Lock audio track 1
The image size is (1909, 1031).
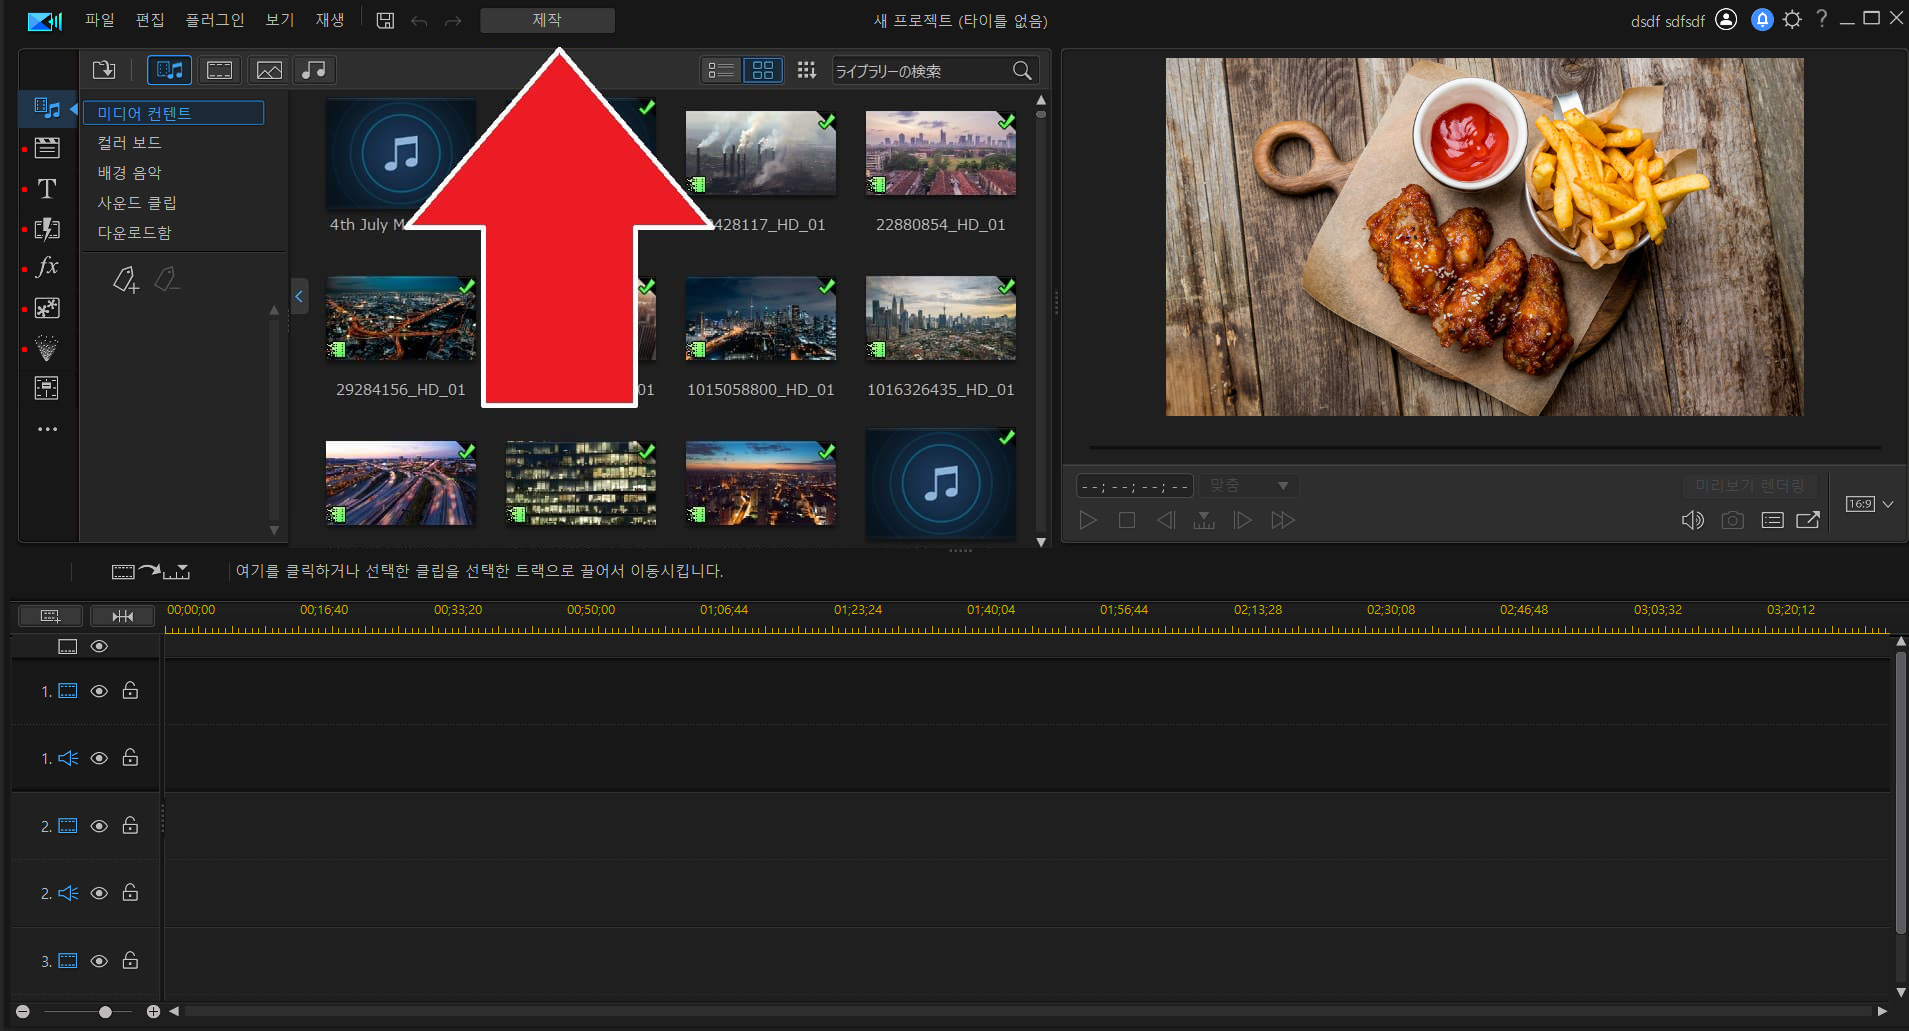coord(130,757)
